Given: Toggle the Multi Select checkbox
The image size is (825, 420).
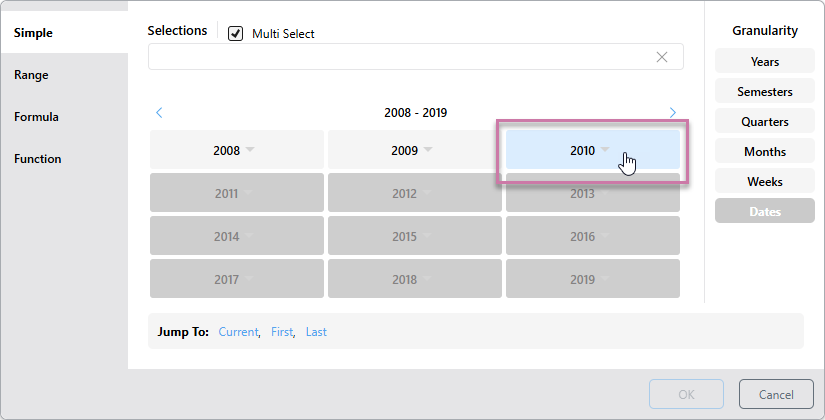Looking at the screenshot, I should click(236, 33).
